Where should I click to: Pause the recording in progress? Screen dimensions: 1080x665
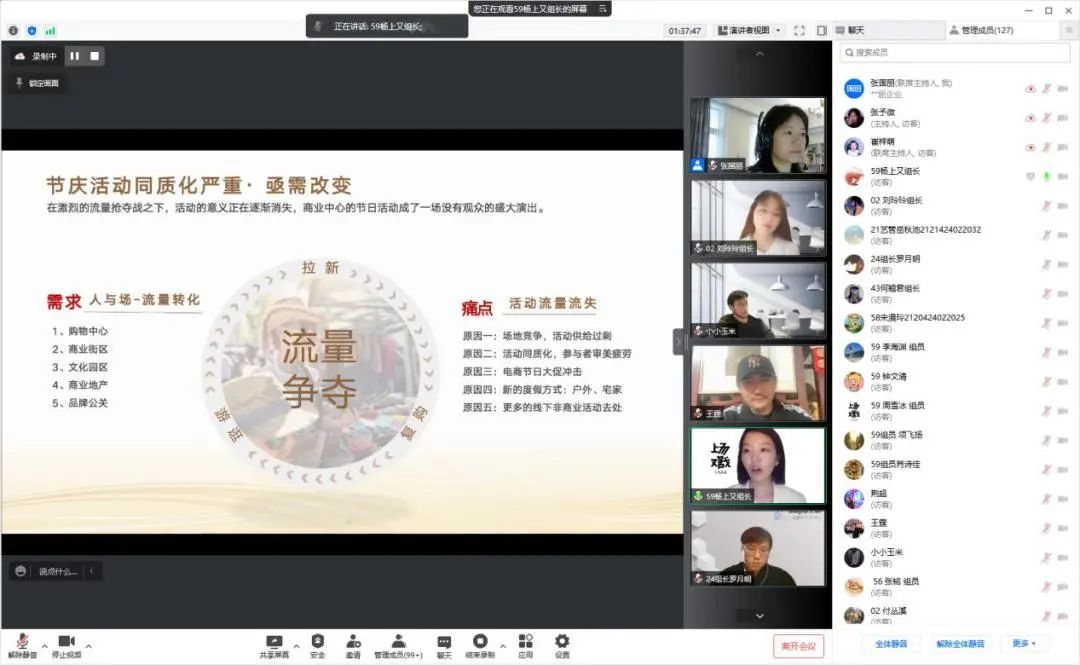coord(76,56)
